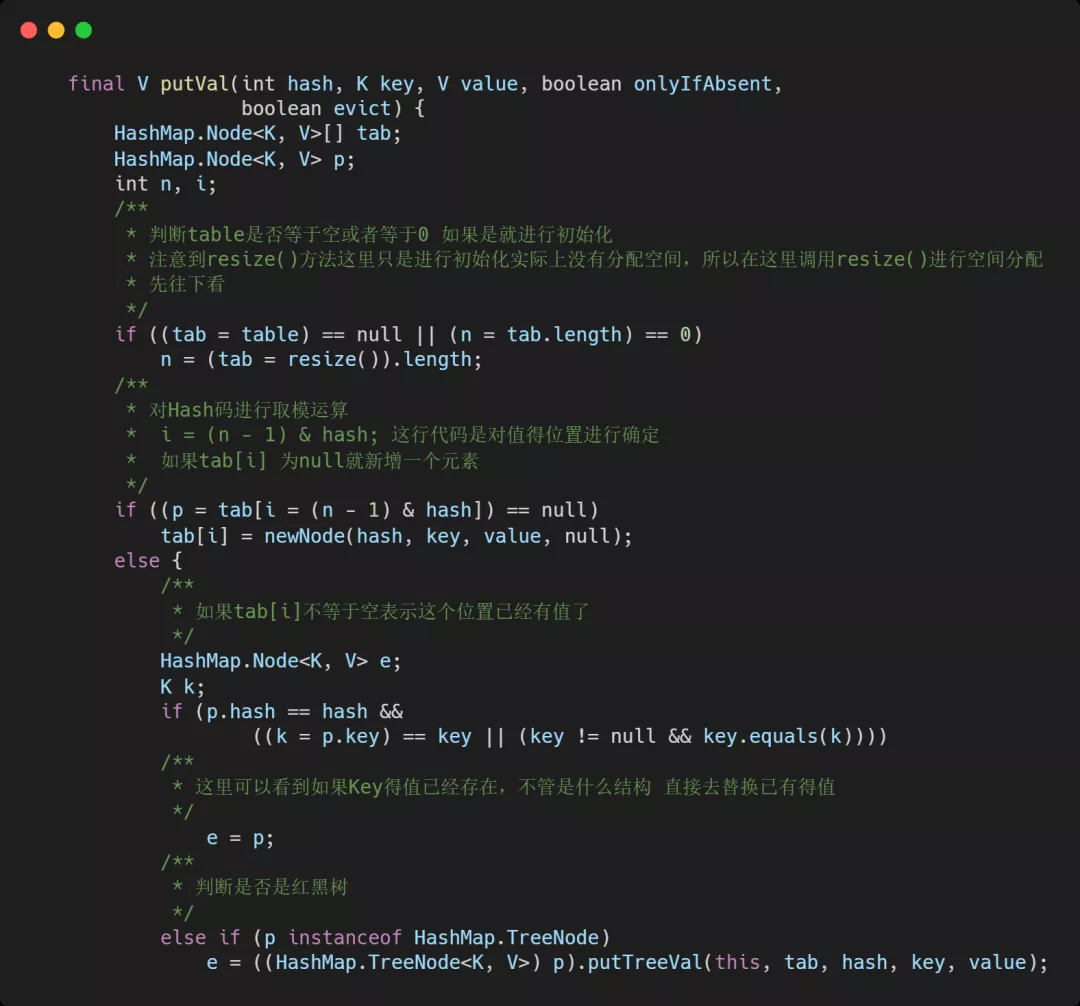This screenshot has width=1080, height=1006.
Task: Click the yellow minimize window dot
Action: point(56,30)
